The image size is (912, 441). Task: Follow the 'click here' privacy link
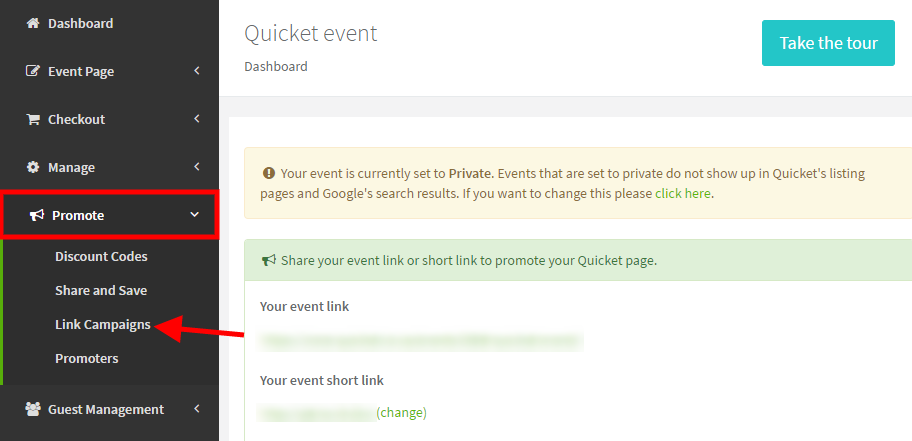[x=683, y=193]
